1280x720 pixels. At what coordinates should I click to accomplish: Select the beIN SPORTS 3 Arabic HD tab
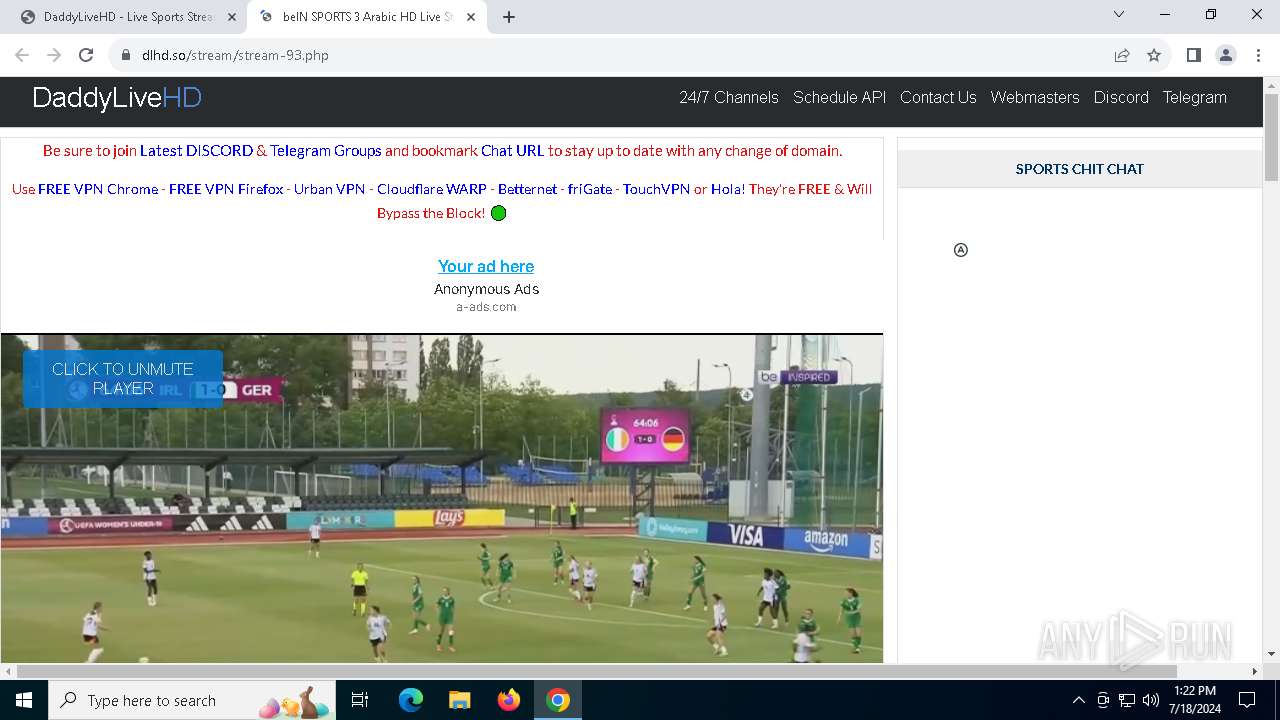(x=365, y=17)
